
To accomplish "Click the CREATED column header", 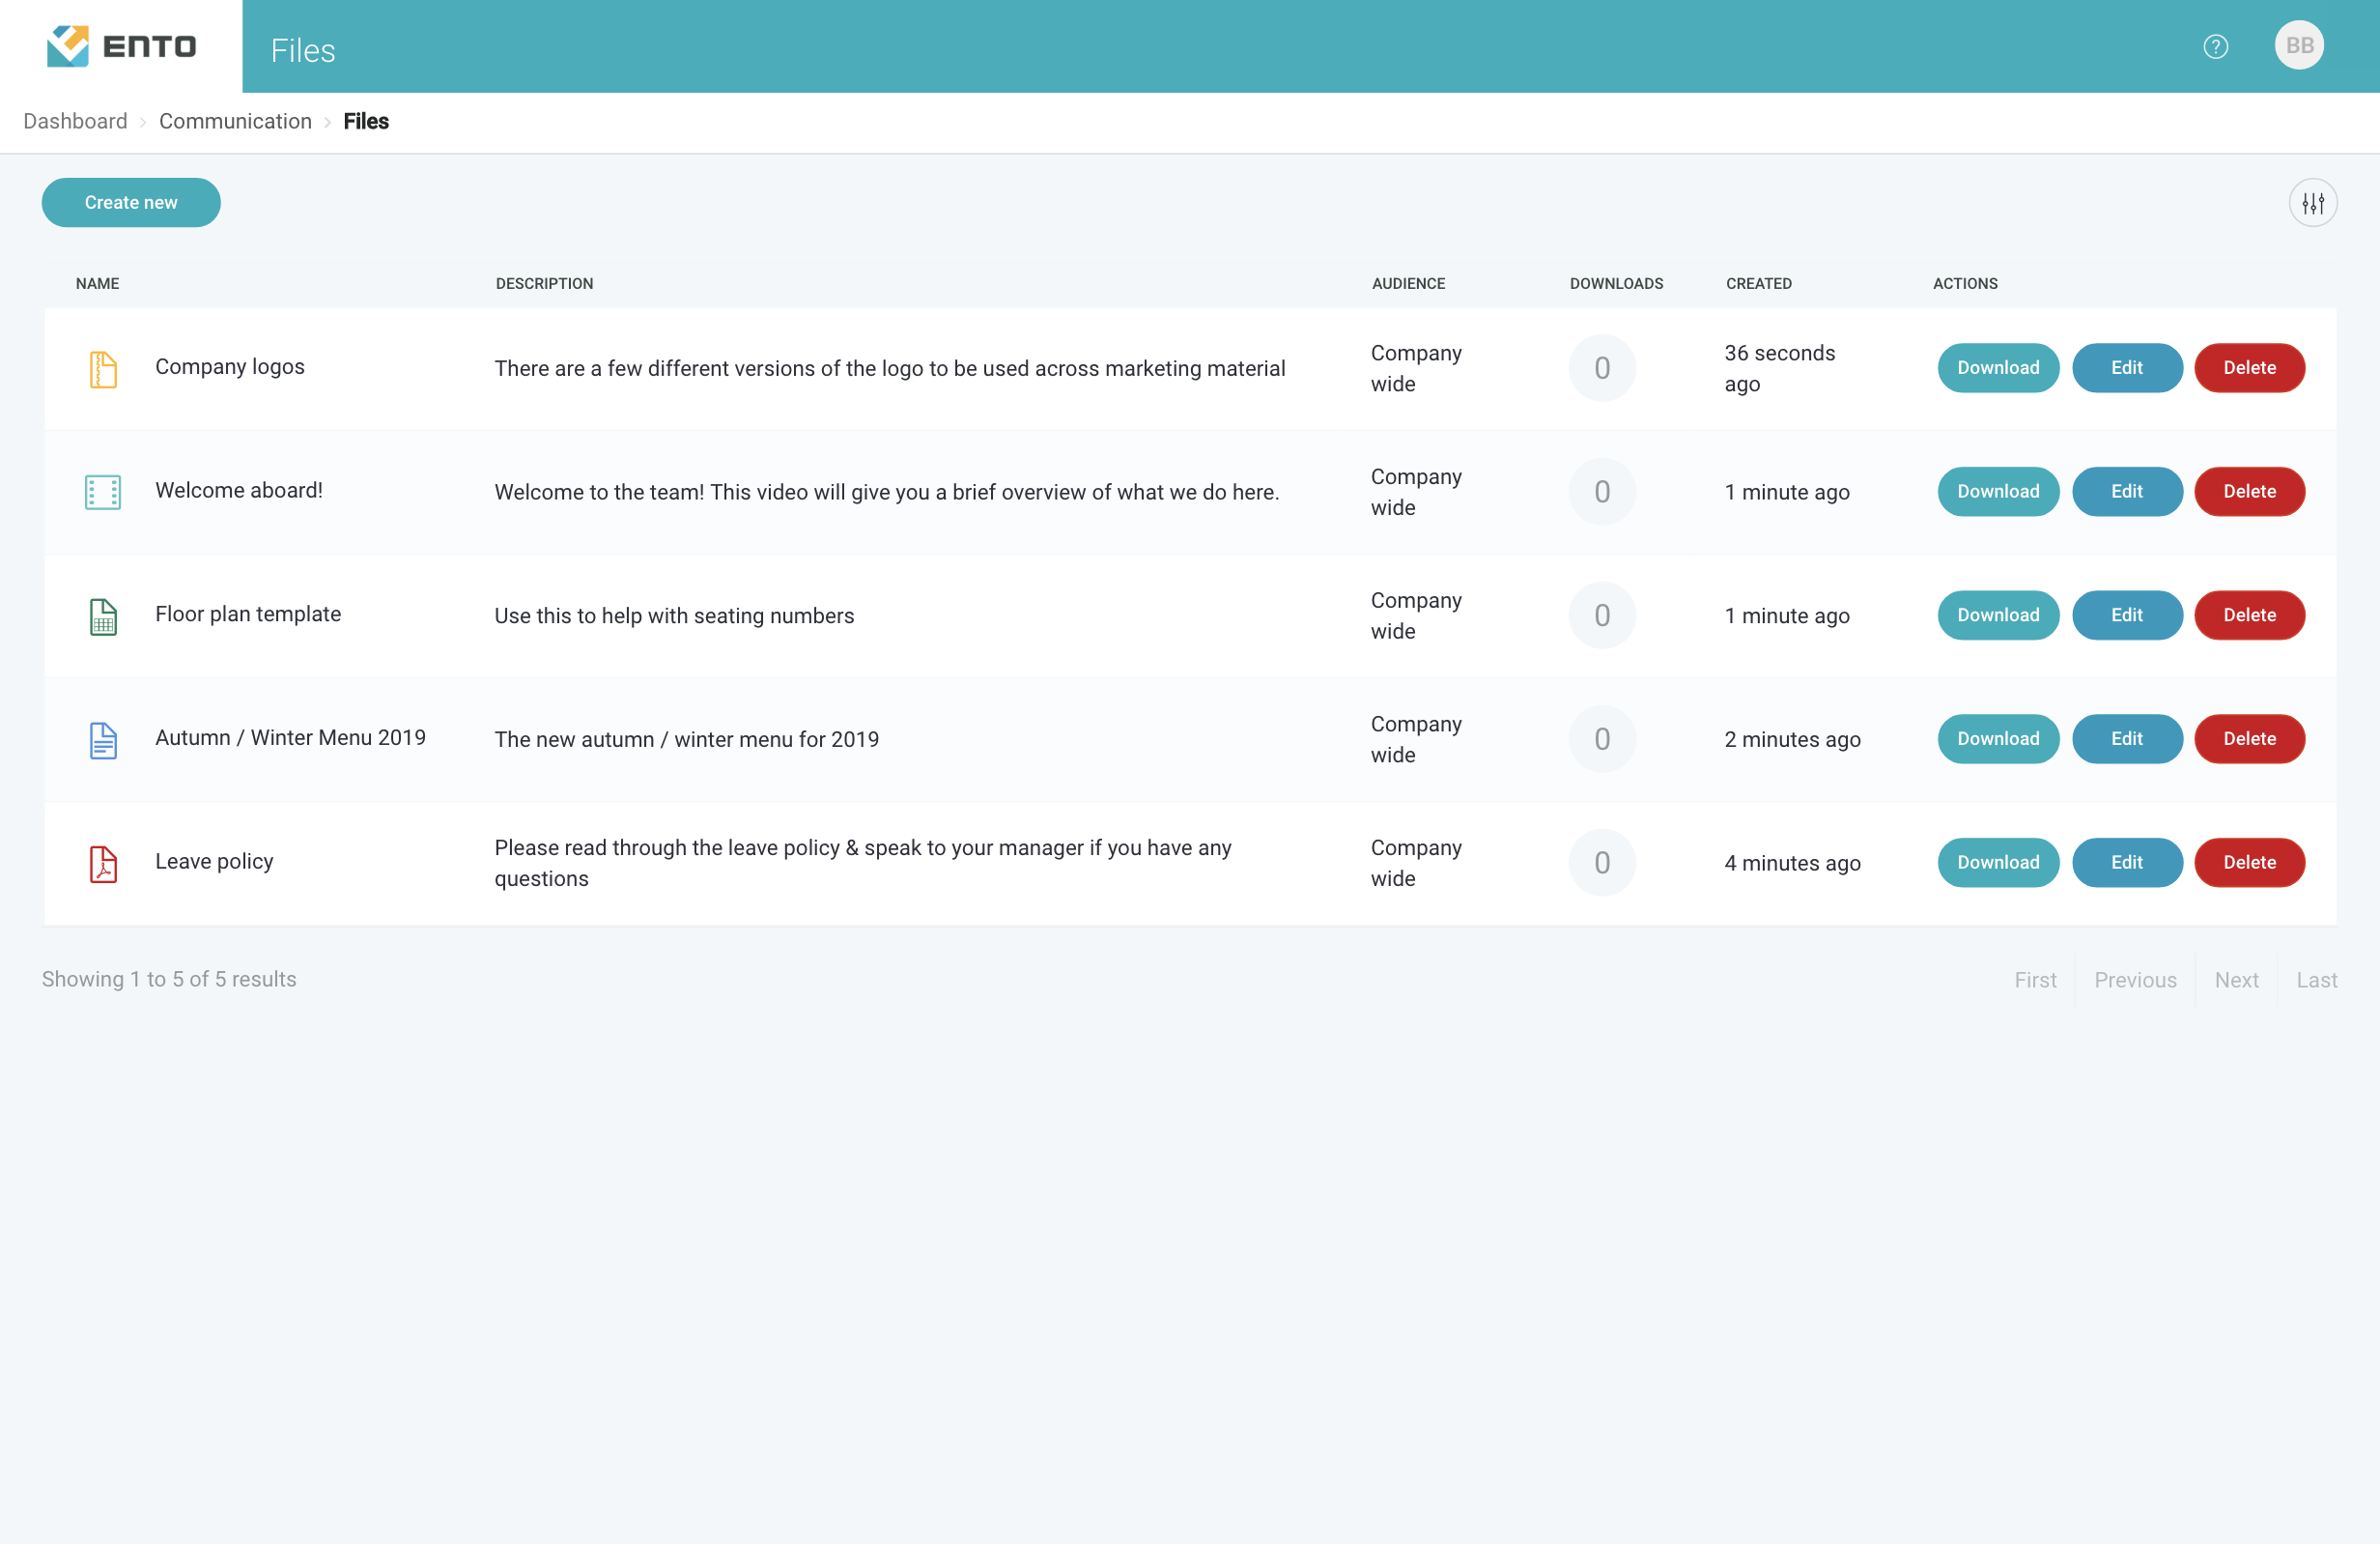I will click(x=1758, y=284).
